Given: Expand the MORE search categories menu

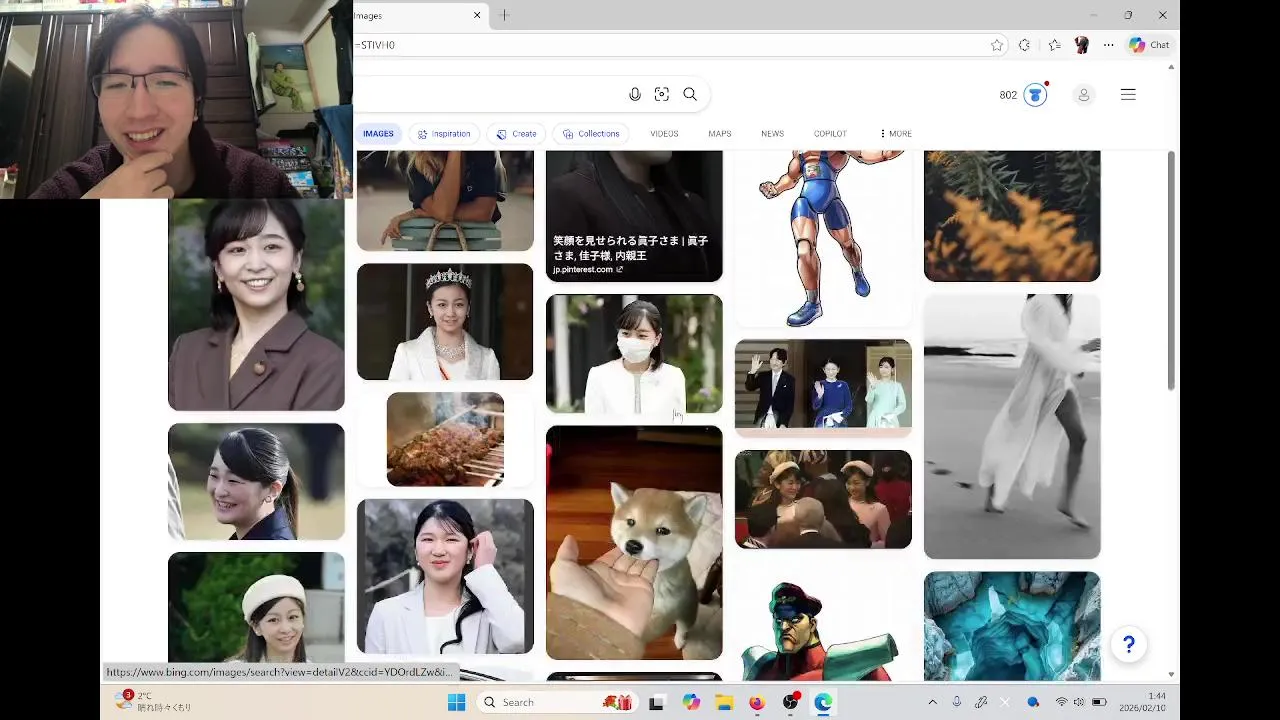Looking at the screenshot, I should coord(896,134).
